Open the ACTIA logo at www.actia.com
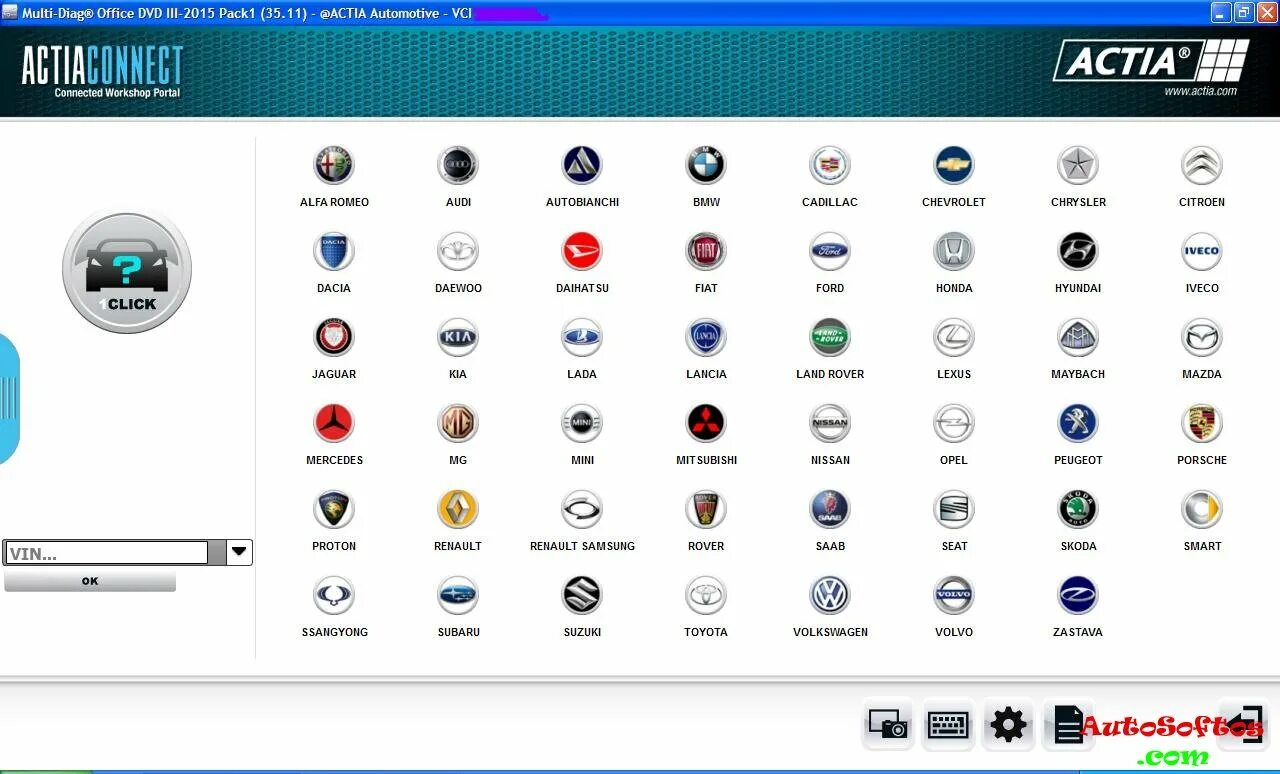The width and height of the screenshot is (1280, 774). 1152,68
